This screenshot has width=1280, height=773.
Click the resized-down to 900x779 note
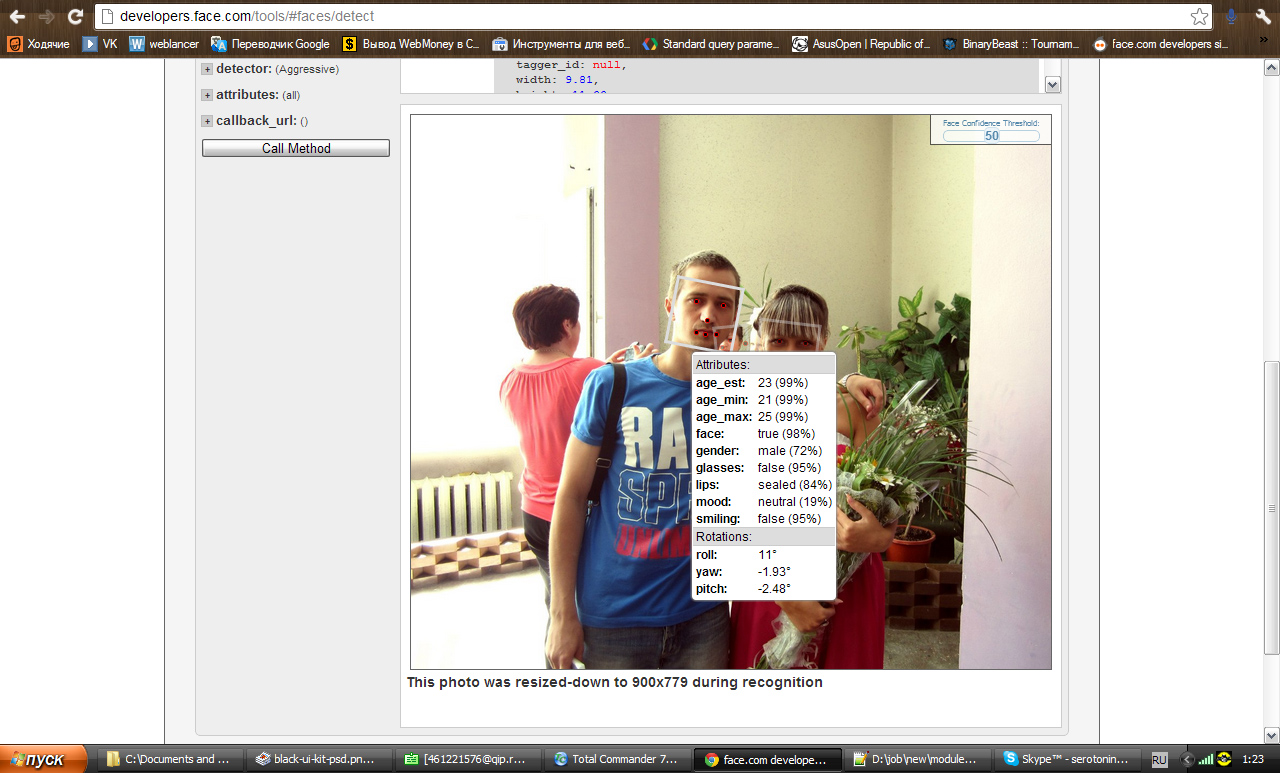(614, 682)
